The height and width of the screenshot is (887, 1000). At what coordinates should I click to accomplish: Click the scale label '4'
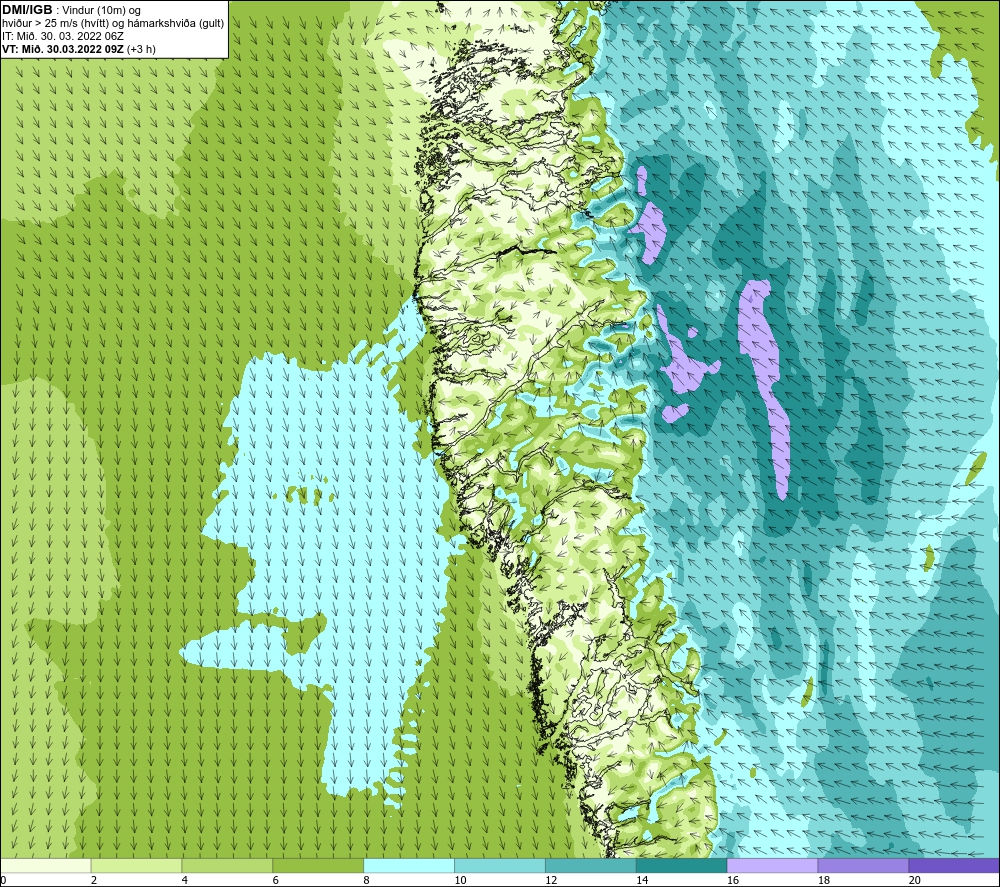click(x=185, y=880)
